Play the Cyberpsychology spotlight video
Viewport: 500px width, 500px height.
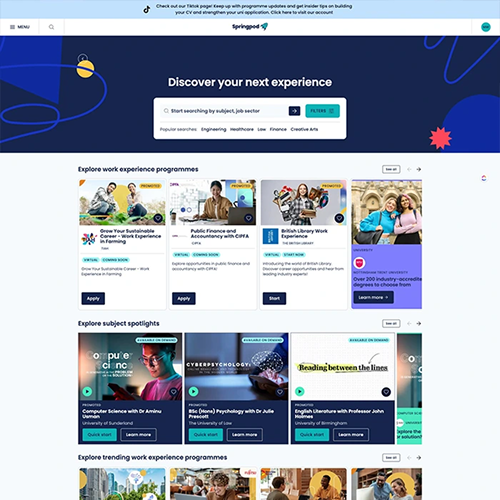click(x=193, y=391)
